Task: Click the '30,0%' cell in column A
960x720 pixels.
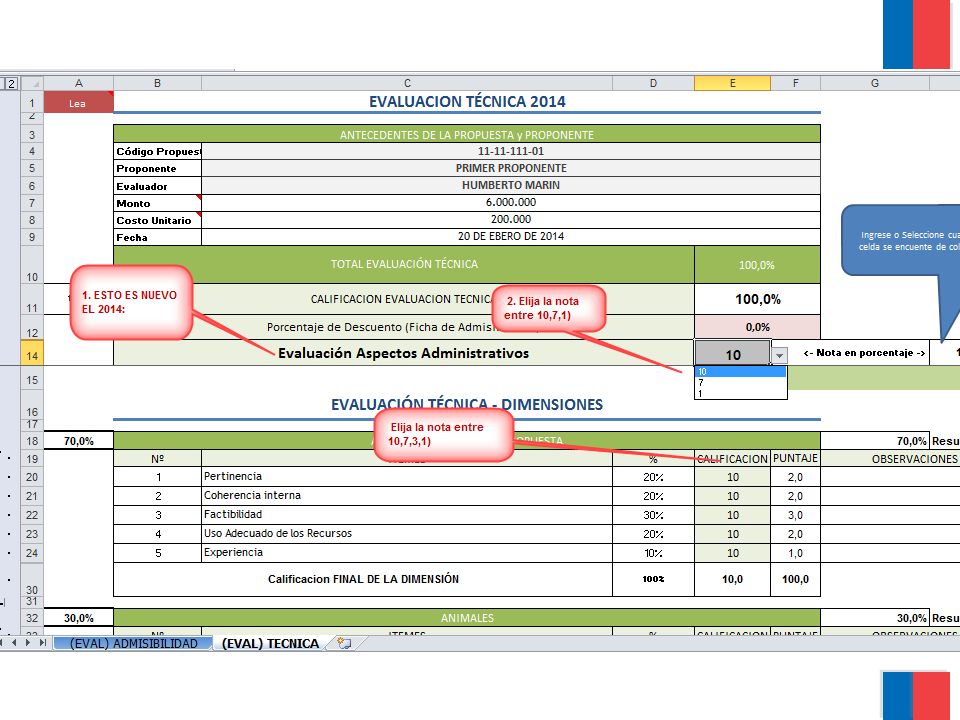Action: click(x=78, y=618)
